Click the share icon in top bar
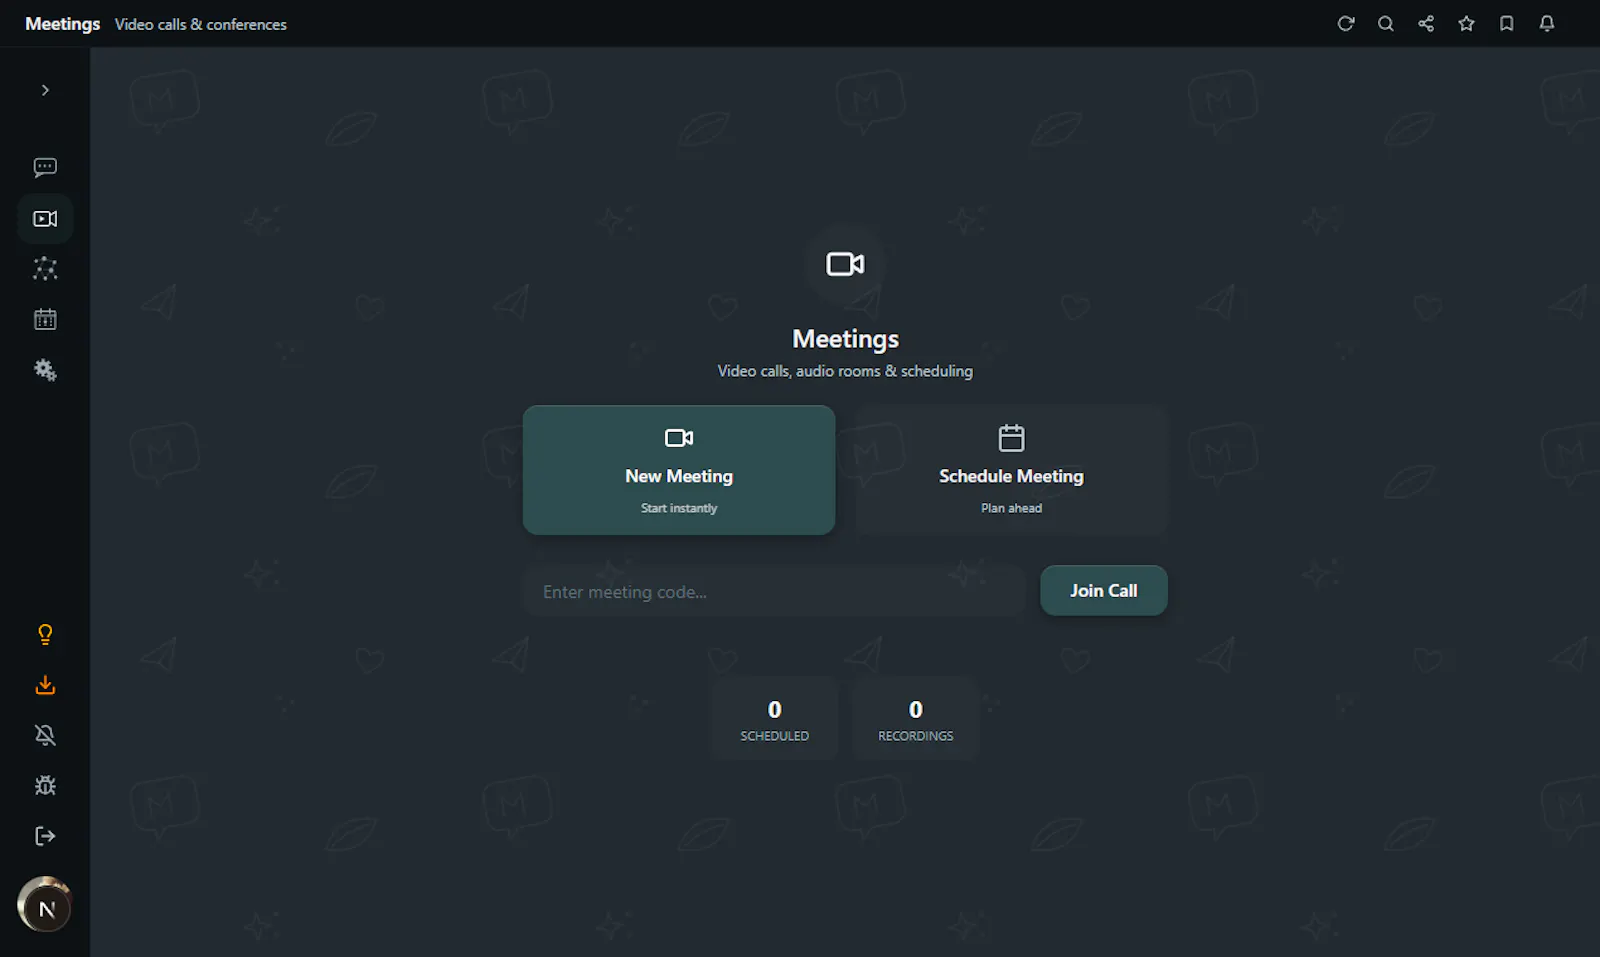1600x957 pixels. 1426,24
